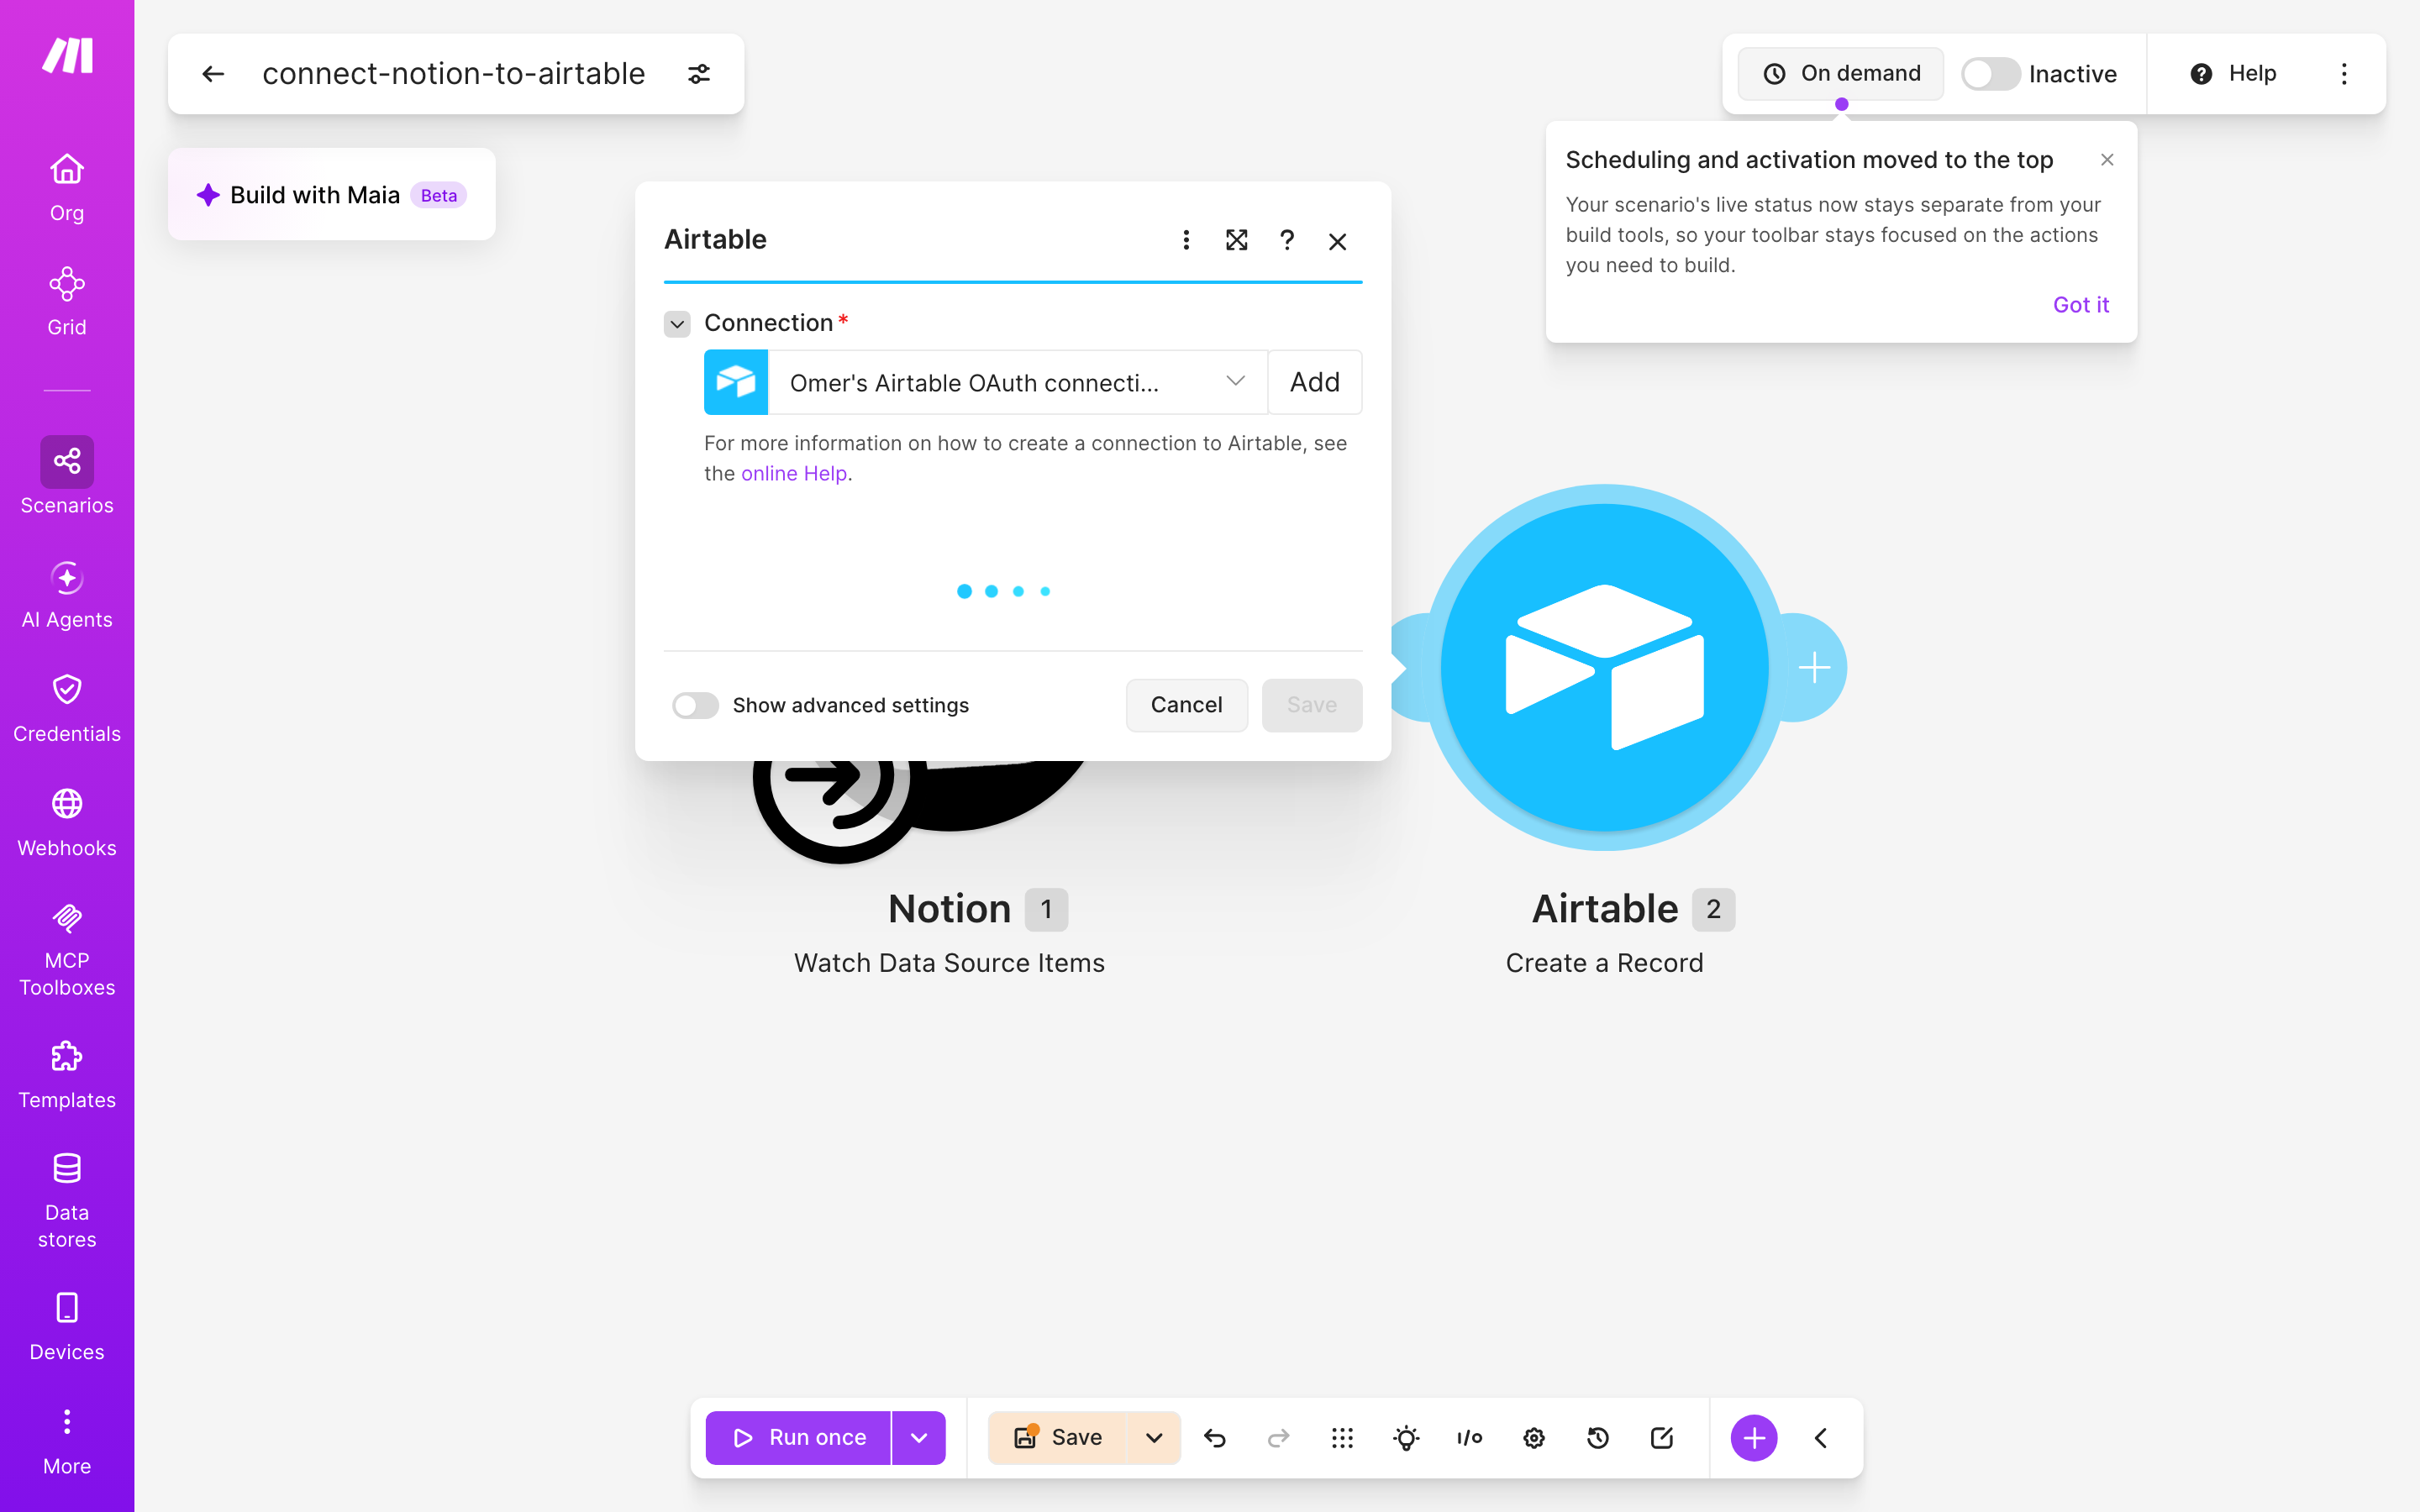
Task: Toggle the Inactive scenario switch
Action: tap(1990, 74)
